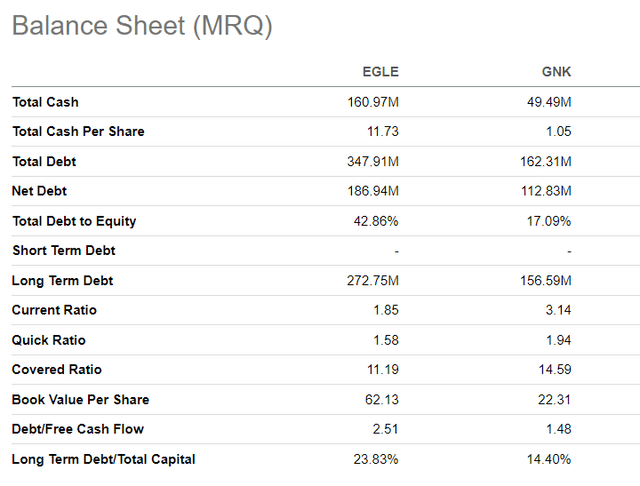Select the Debt/Free Cash Flow label
The height and width of the screenshot is (486, 640).
click(78, 429)
